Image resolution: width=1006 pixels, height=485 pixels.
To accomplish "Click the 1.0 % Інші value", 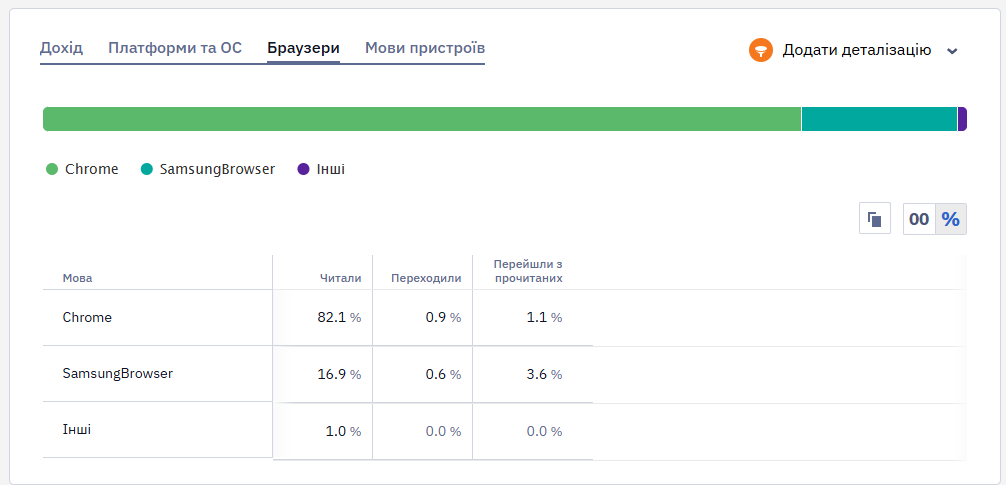I will click(x=343, y=432).
